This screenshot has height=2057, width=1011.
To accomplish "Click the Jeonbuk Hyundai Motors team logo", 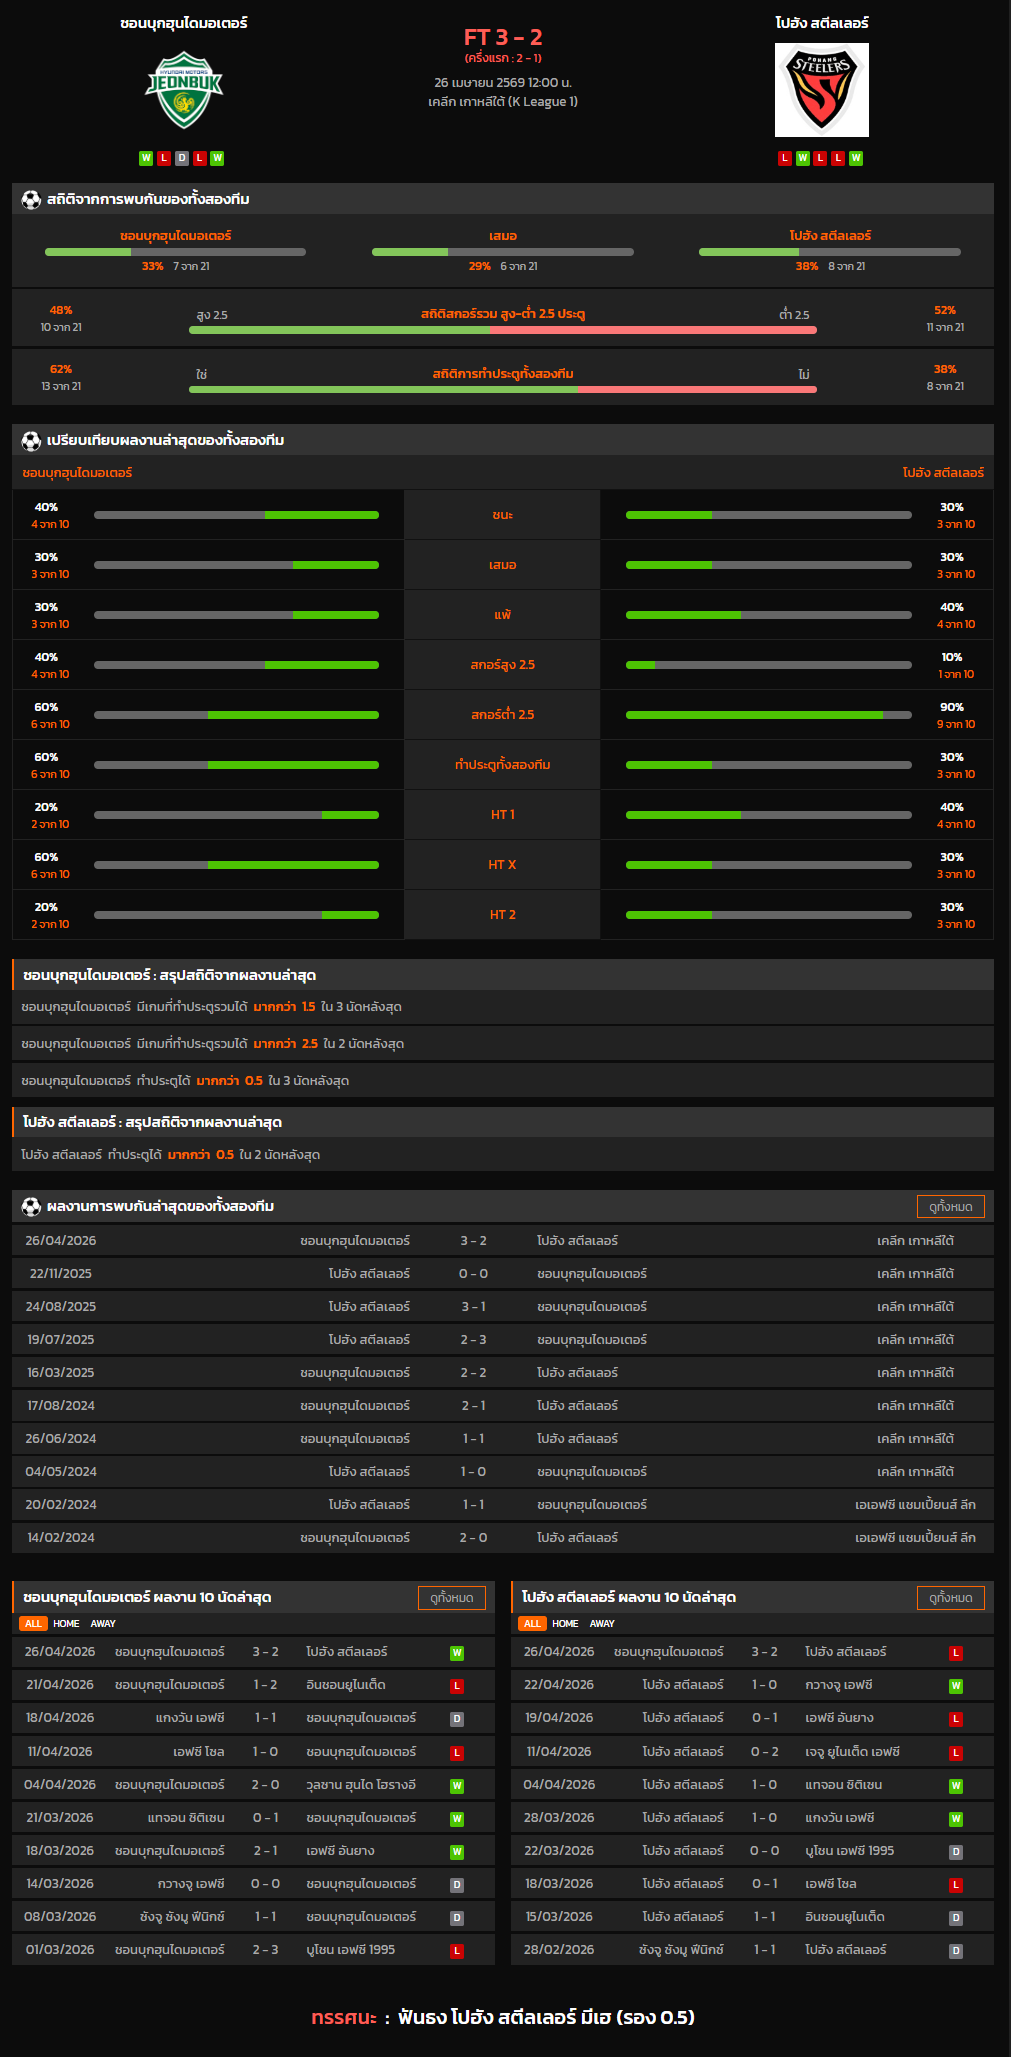I will click(184, 90).
